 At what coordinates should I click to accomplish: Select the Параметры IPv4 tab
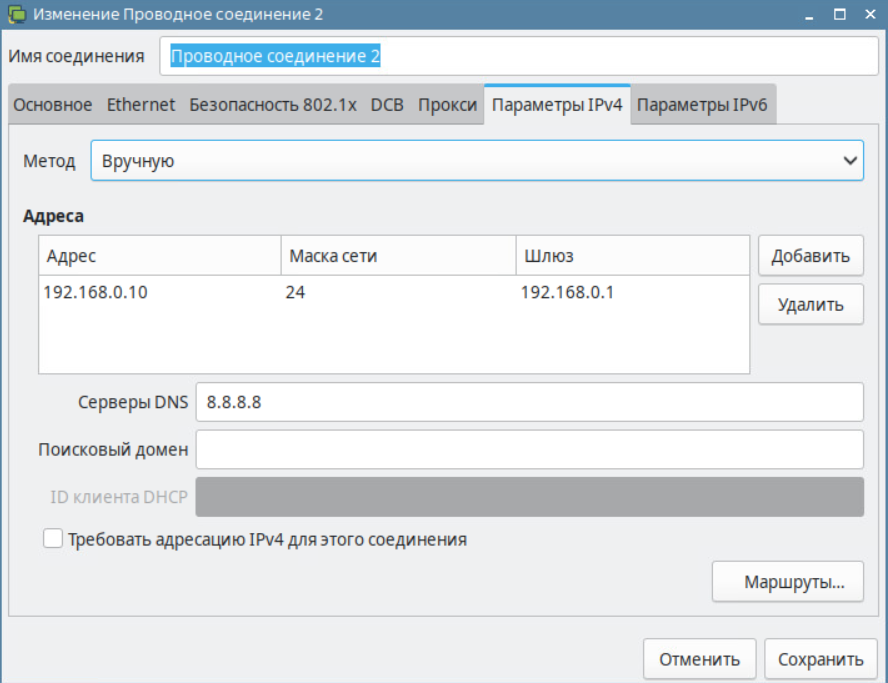(557, 104)
